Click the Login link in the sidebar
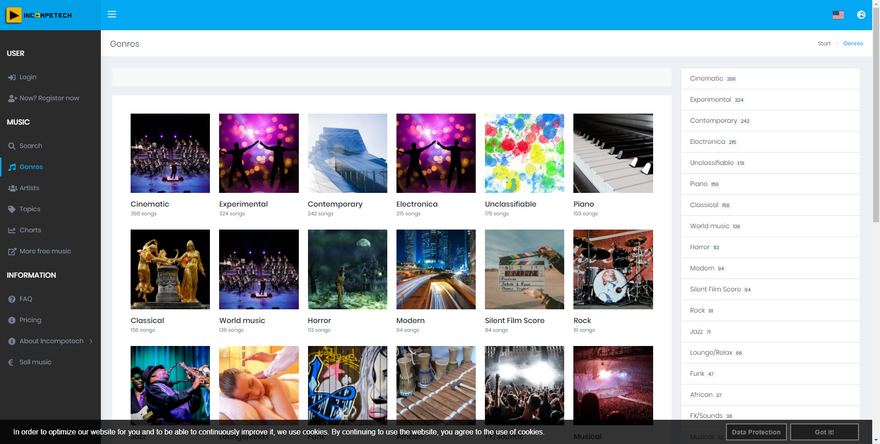The height and width of the screenshot is (444, 880). click(x=28, y=77)
